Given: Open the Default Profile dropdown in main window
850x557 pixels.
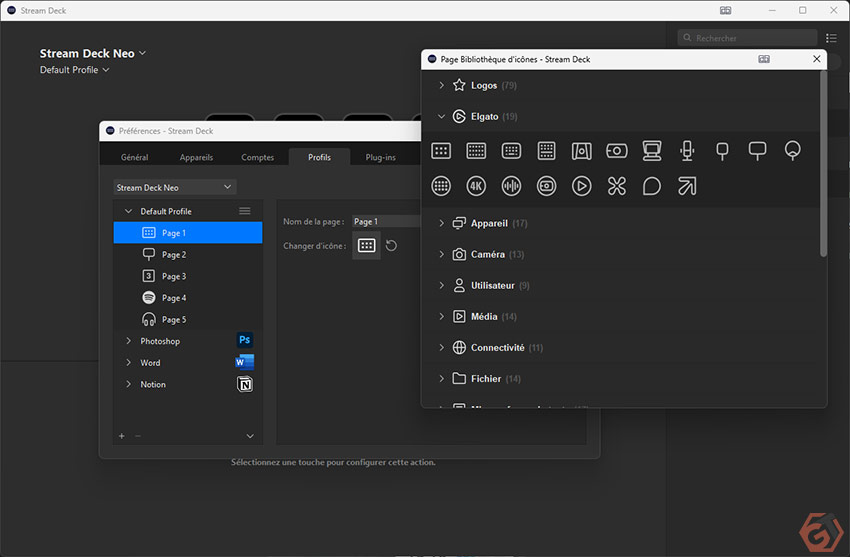Looking at the screenshot, I should 74,70.
